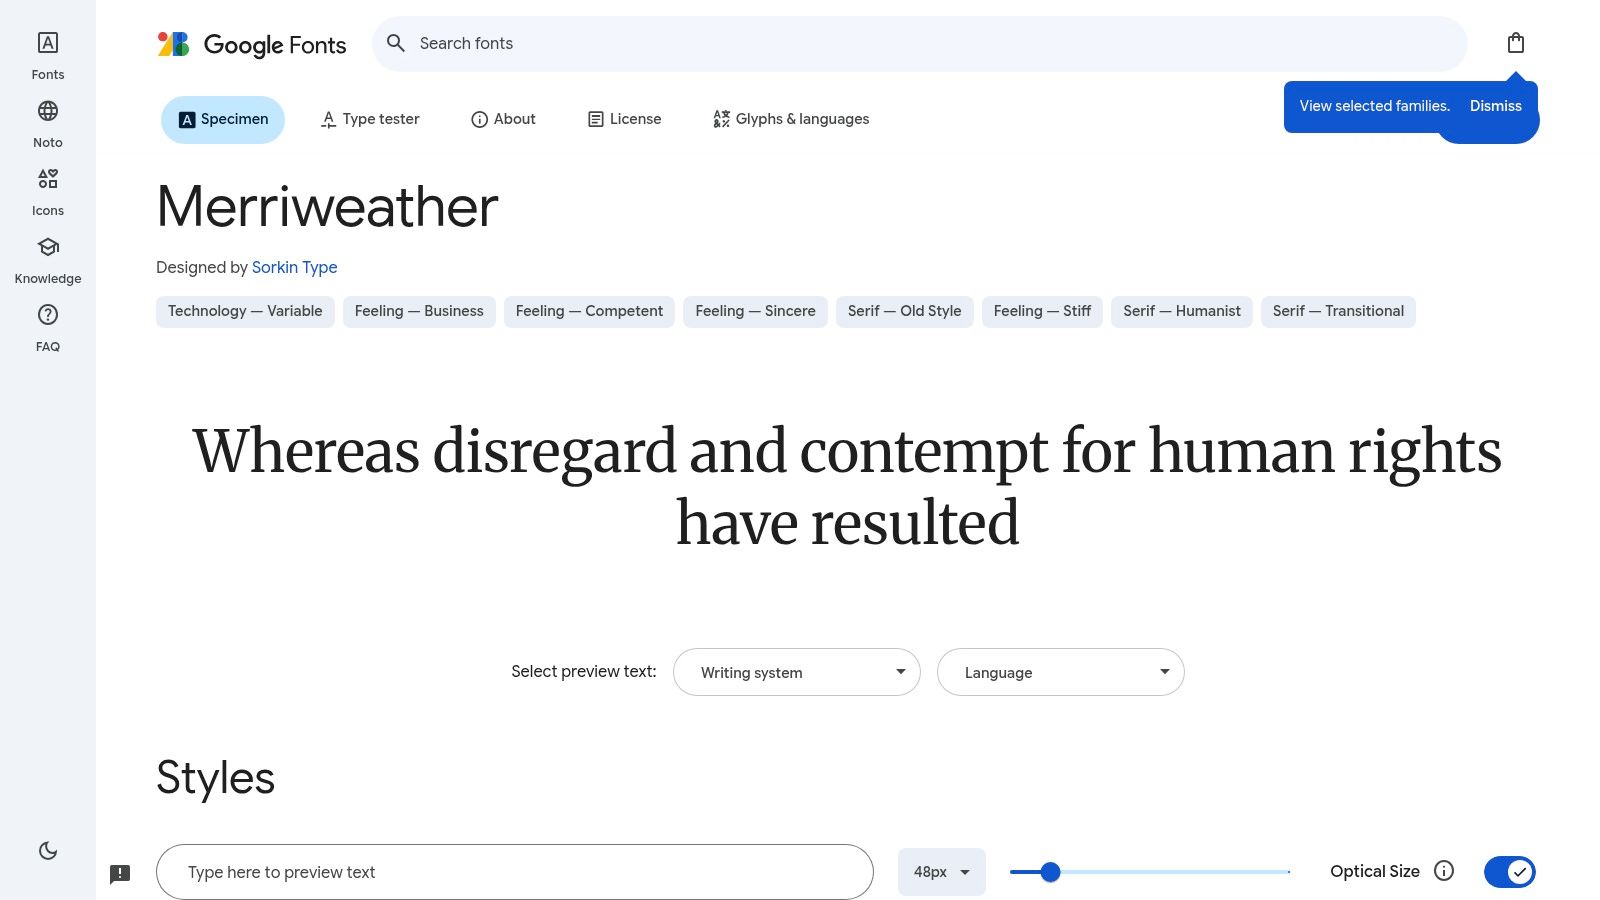Click the Serif — Old Style tag
Screen dimensions: 1600x900
point(905,311)
